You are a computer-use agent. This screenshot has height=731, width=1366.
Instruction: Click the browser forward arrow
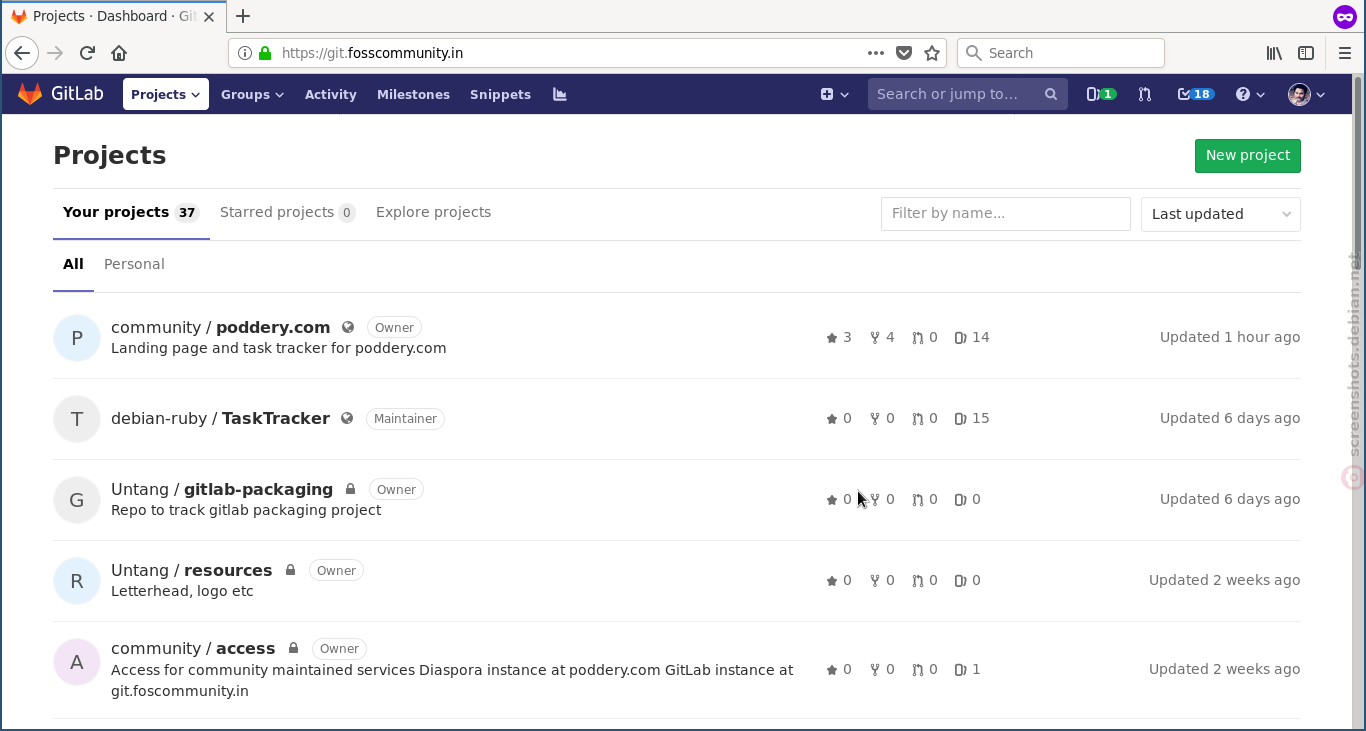(x=55, y=53)
